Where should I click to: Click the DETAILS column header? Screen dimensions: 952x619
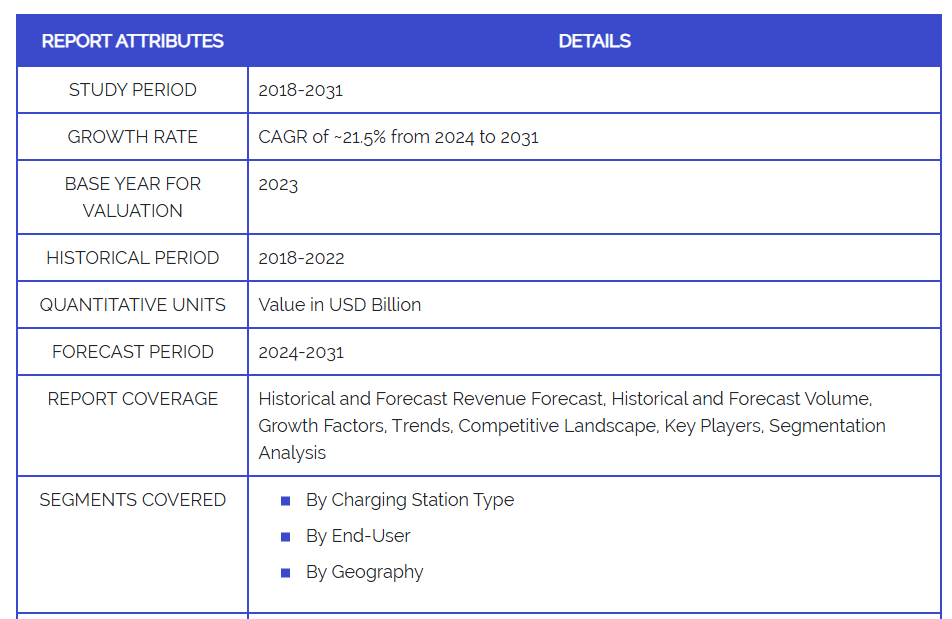[x=594, y=41]
